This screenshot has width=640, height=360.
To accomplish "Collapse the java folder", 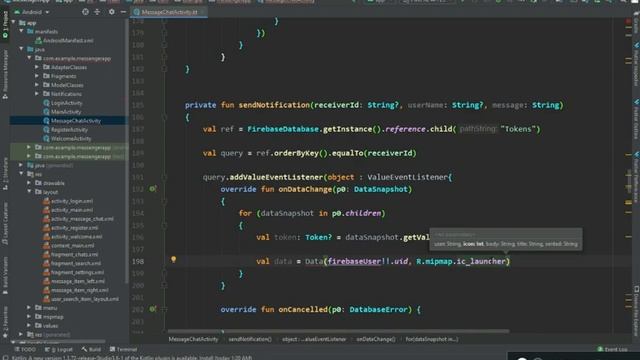I will [x=21, y=49].
